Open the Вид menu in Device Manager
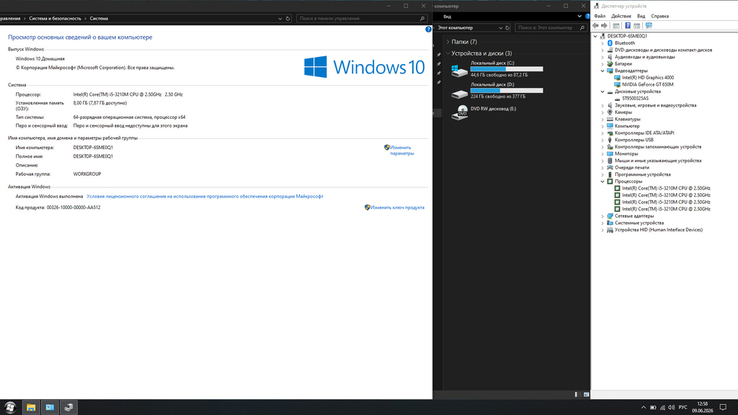This screenshot has height=415, width=738. (641, 16)
